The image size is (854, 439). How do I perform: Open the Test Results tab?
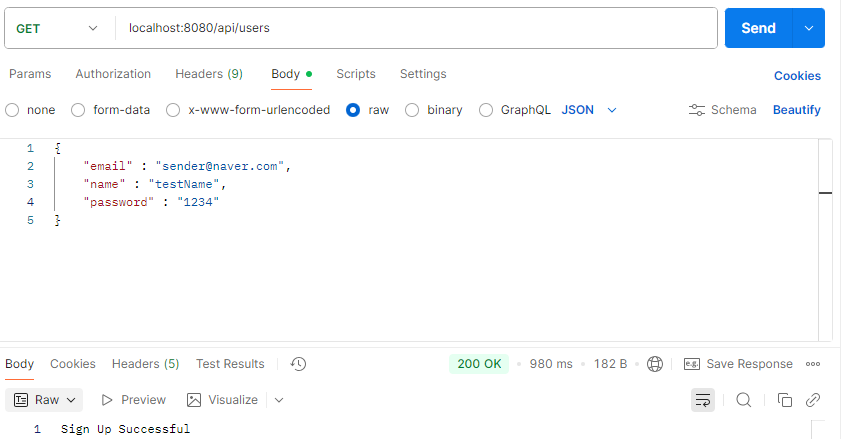pos(230,364)
